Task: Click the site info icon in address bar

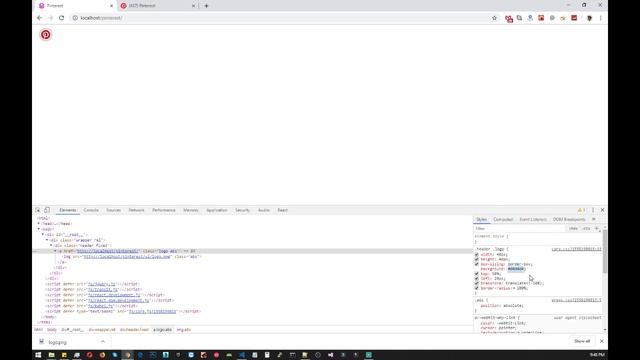Action: point(75,18)
